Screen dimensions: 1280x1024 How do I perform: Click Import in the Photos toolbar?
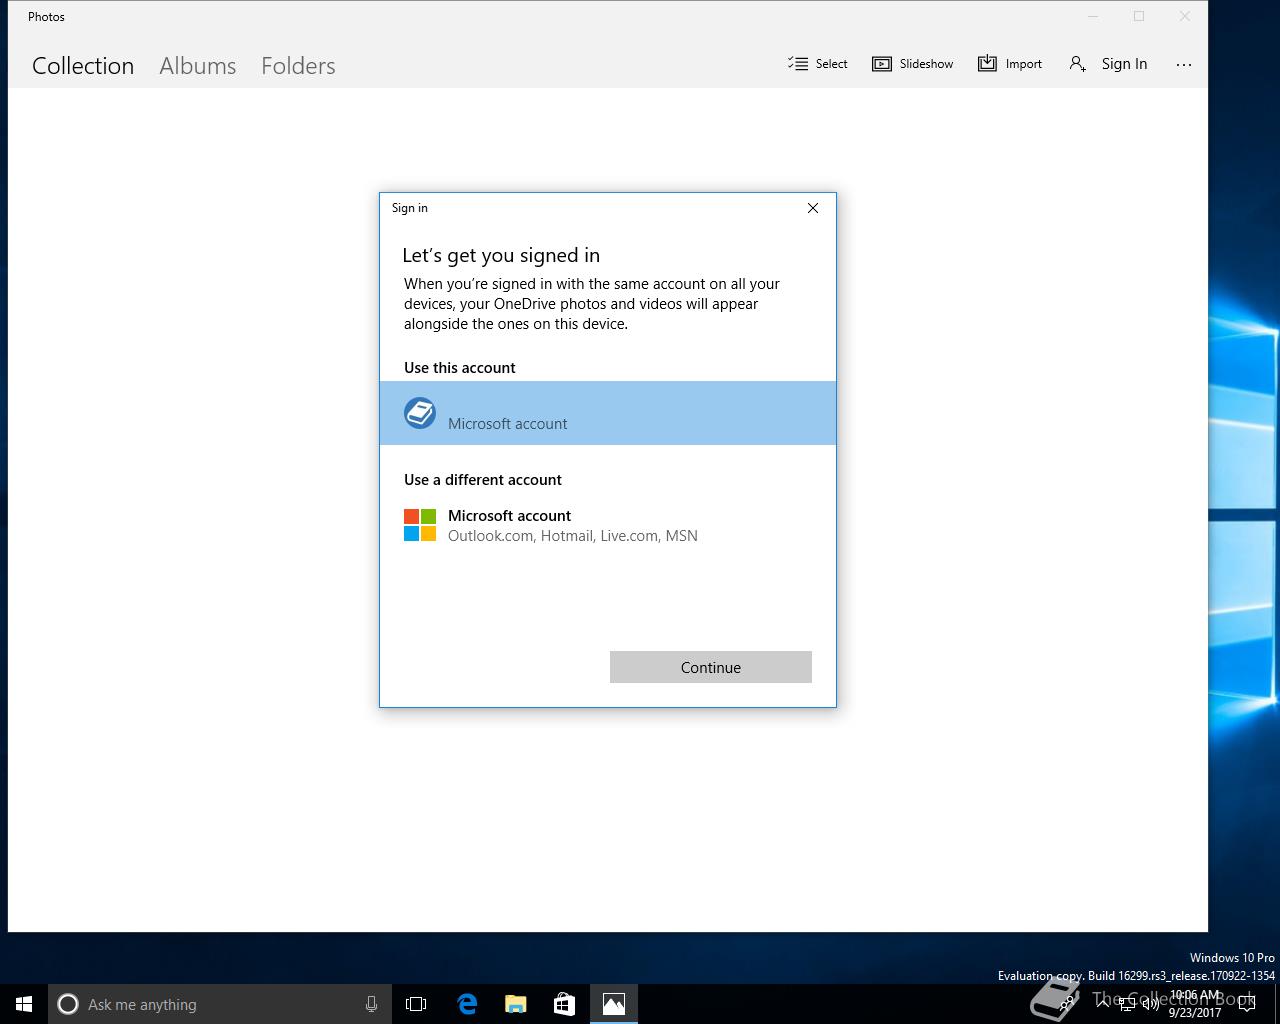click(1010, 64)
